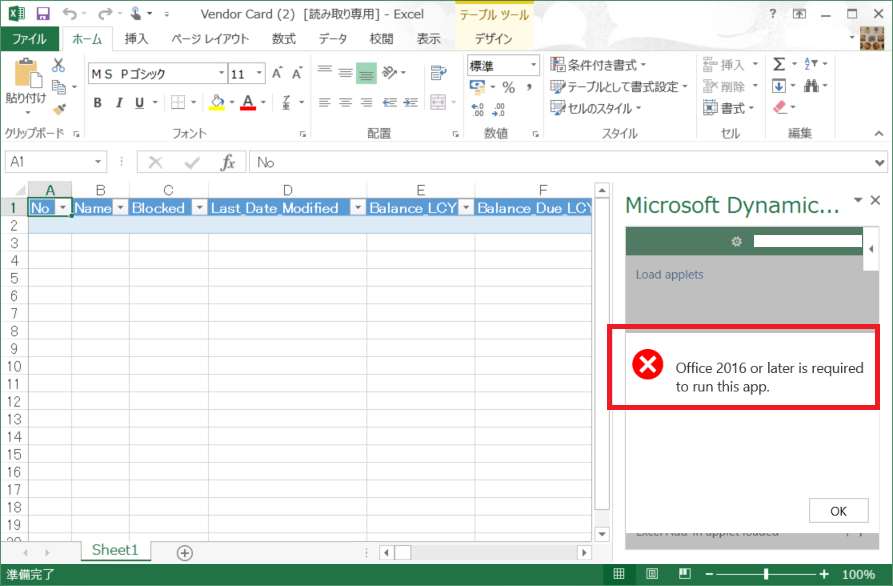893x586 pixels.
Task: Open the ページ レイアウト ribbon tab
Action: (x=210, y=39)
